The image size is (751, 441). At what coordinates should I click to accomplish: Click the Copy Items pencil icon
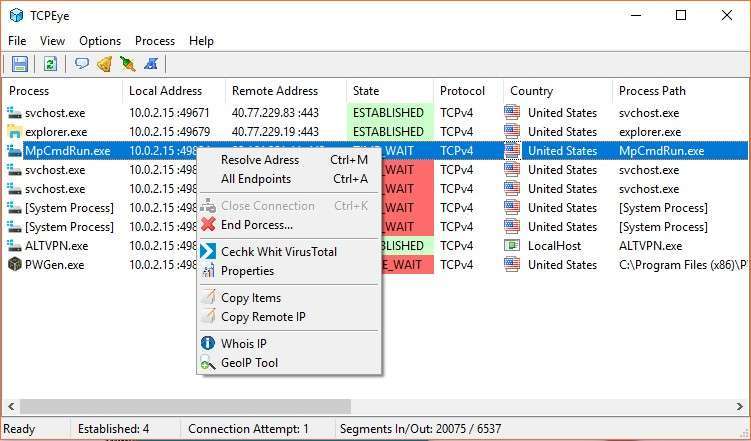pyautogui.click(x=208, y=297)
